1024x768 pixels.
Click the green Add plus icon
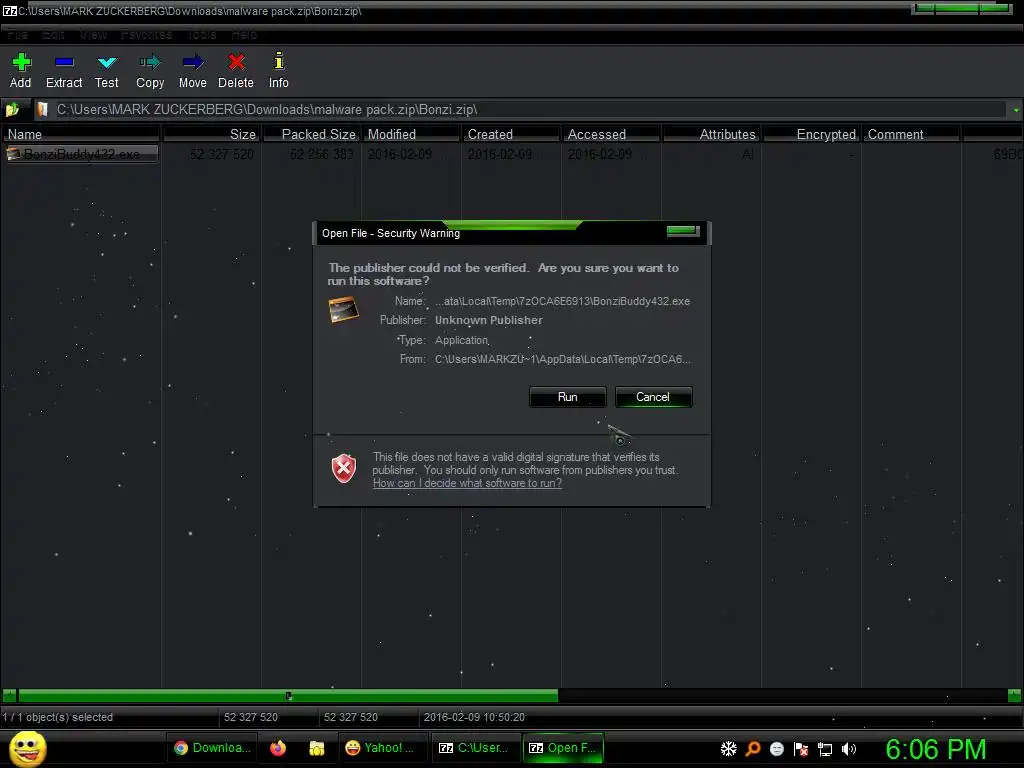(21, 62)
